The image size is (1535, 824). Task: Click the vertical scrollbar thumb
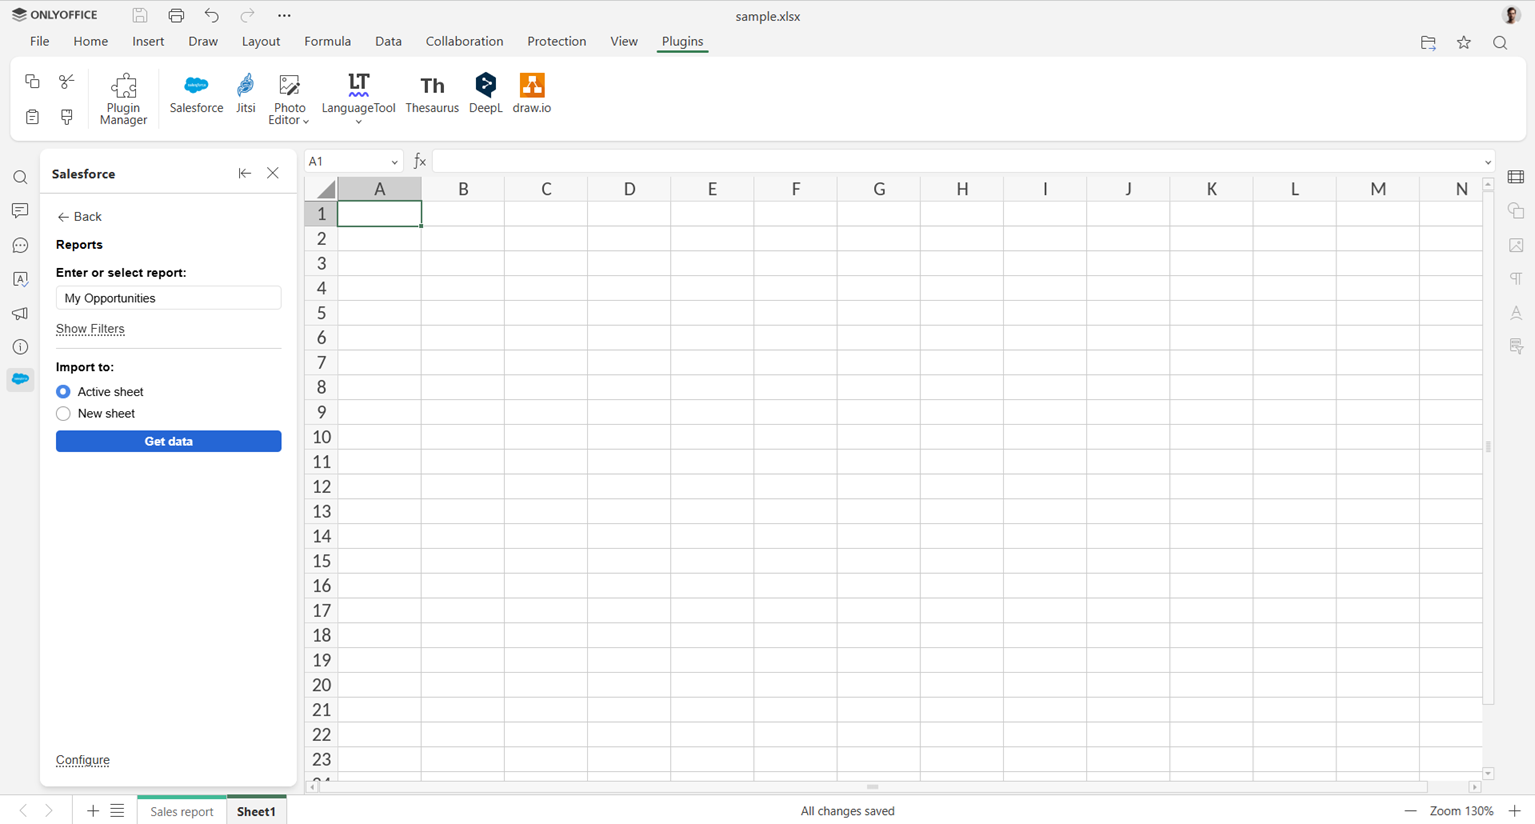[1488, 446]
